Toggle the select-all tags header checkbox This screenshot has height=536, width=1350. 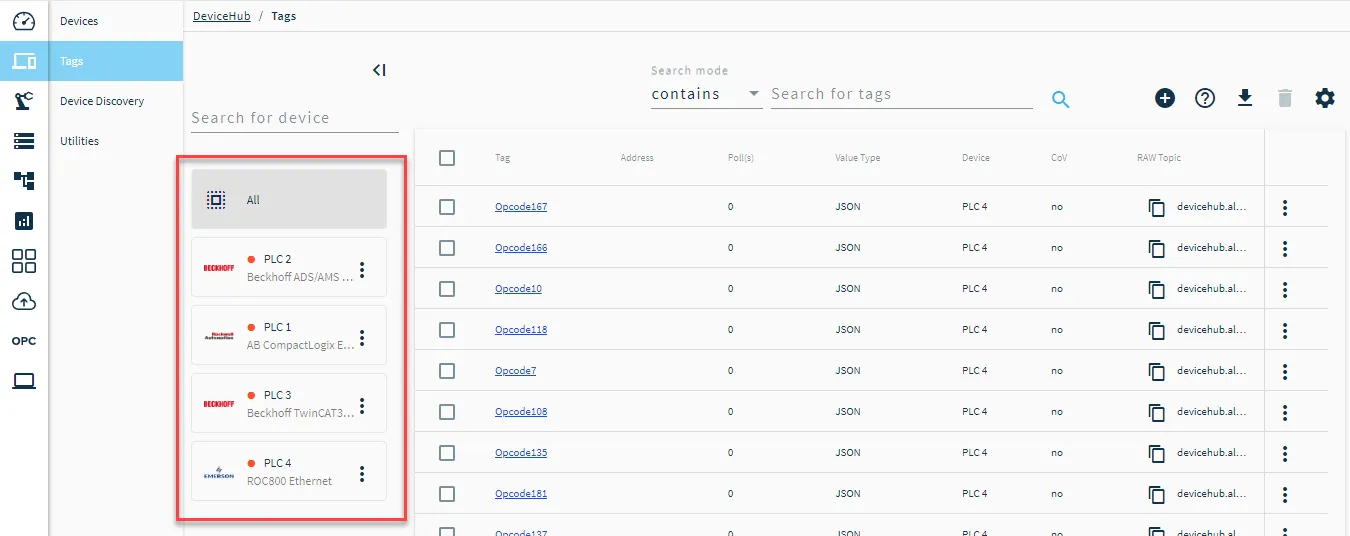click(447, 158)
